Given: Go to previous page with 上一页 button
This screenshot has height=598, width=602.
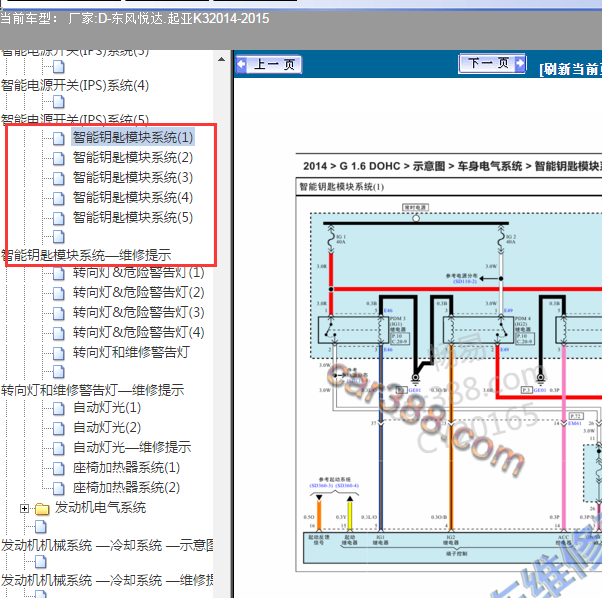Looking at the screenshot, I should point(269,64).
